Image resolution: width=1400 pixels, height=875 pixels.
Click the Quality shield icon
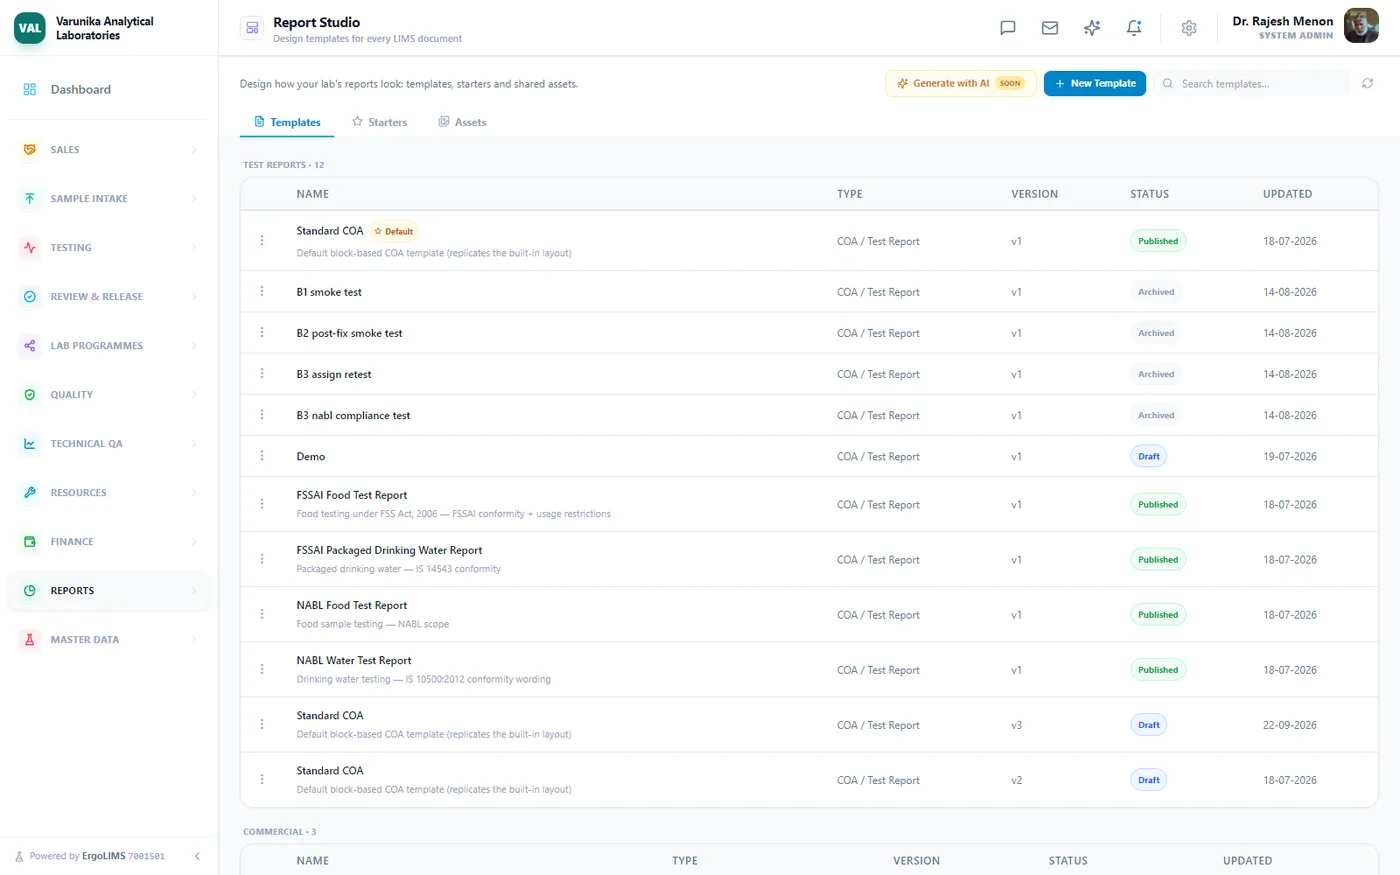(x=30, y=395)
